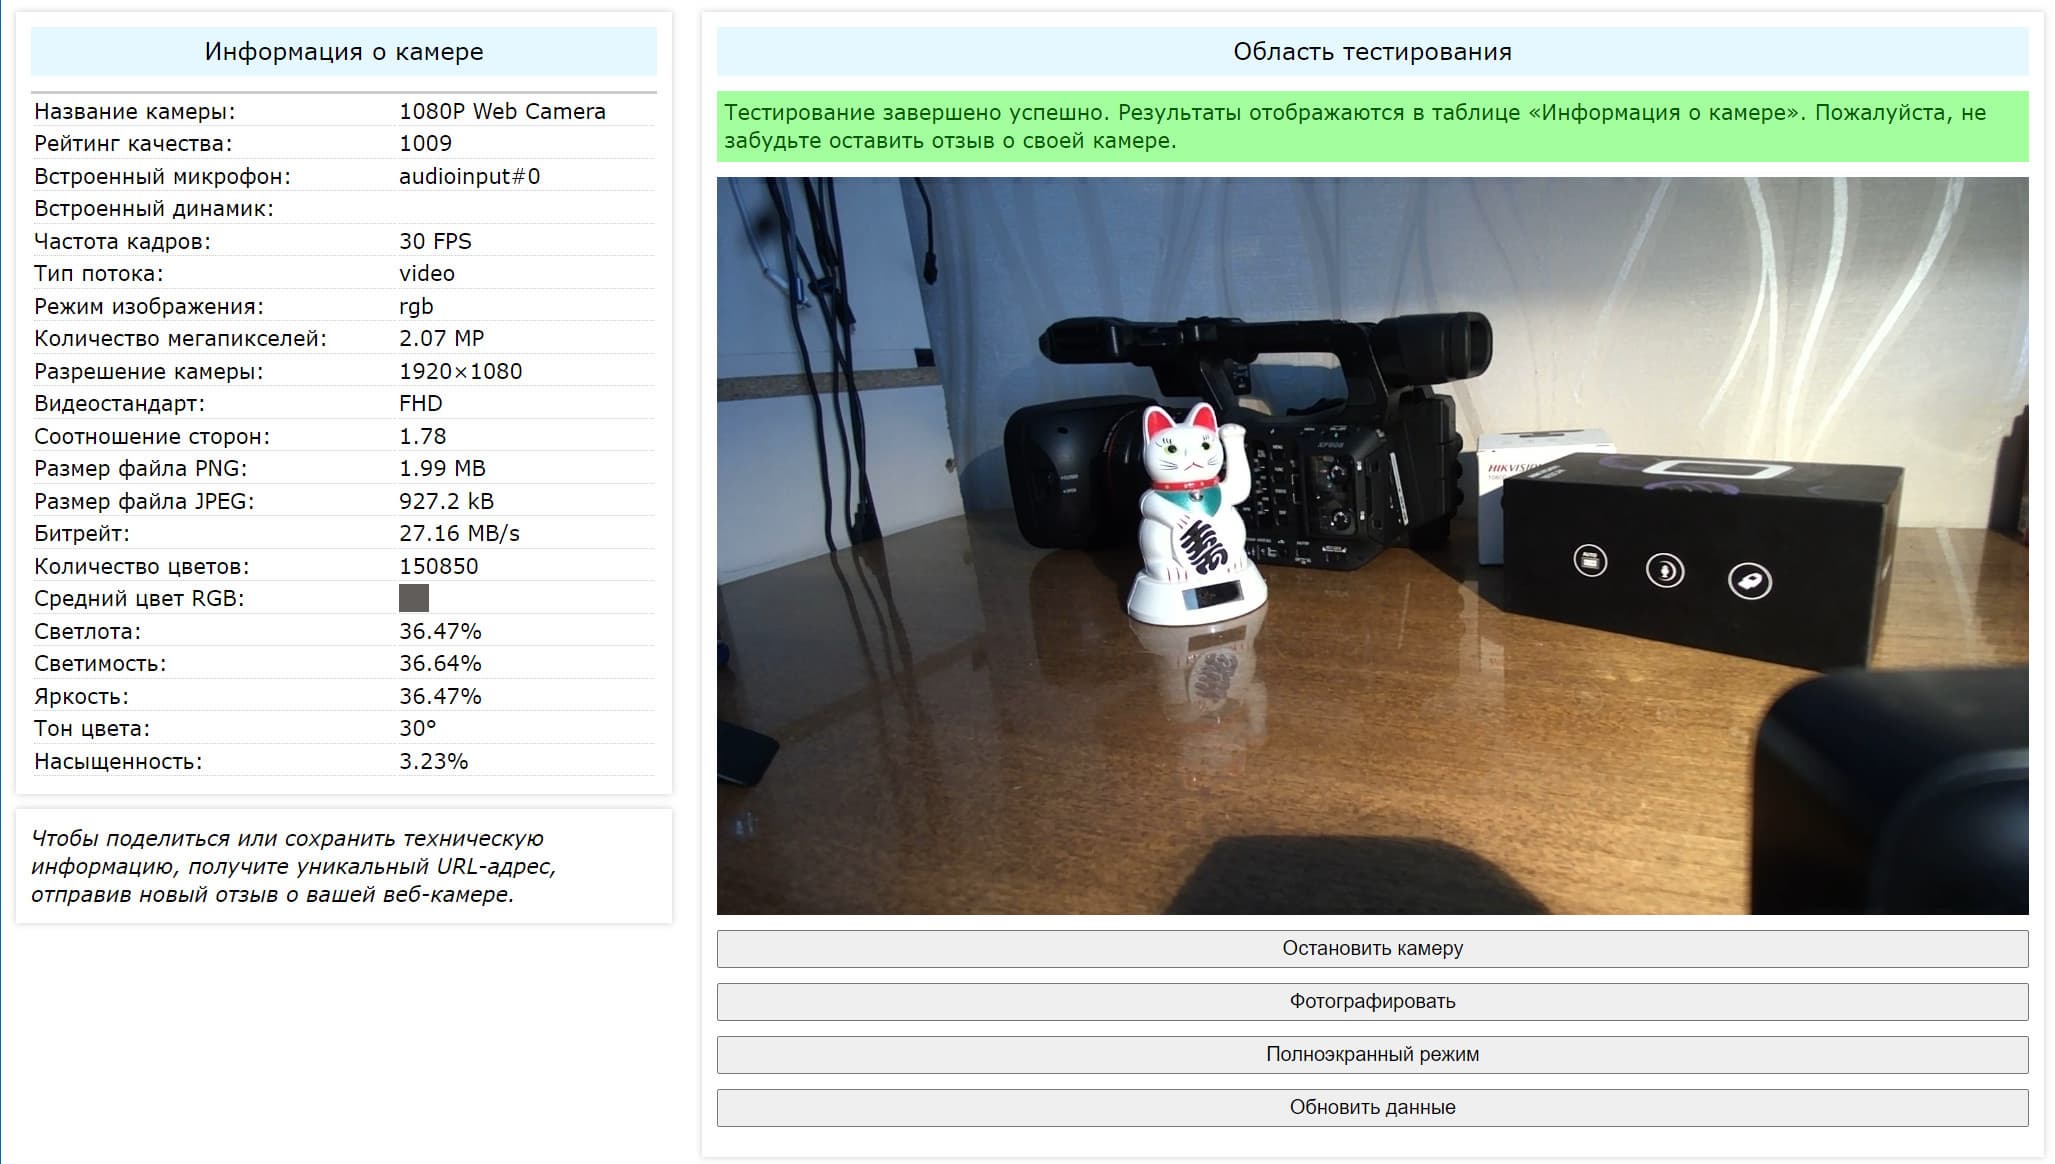Enter Полноэкранный режим

click(1372, 1054)
